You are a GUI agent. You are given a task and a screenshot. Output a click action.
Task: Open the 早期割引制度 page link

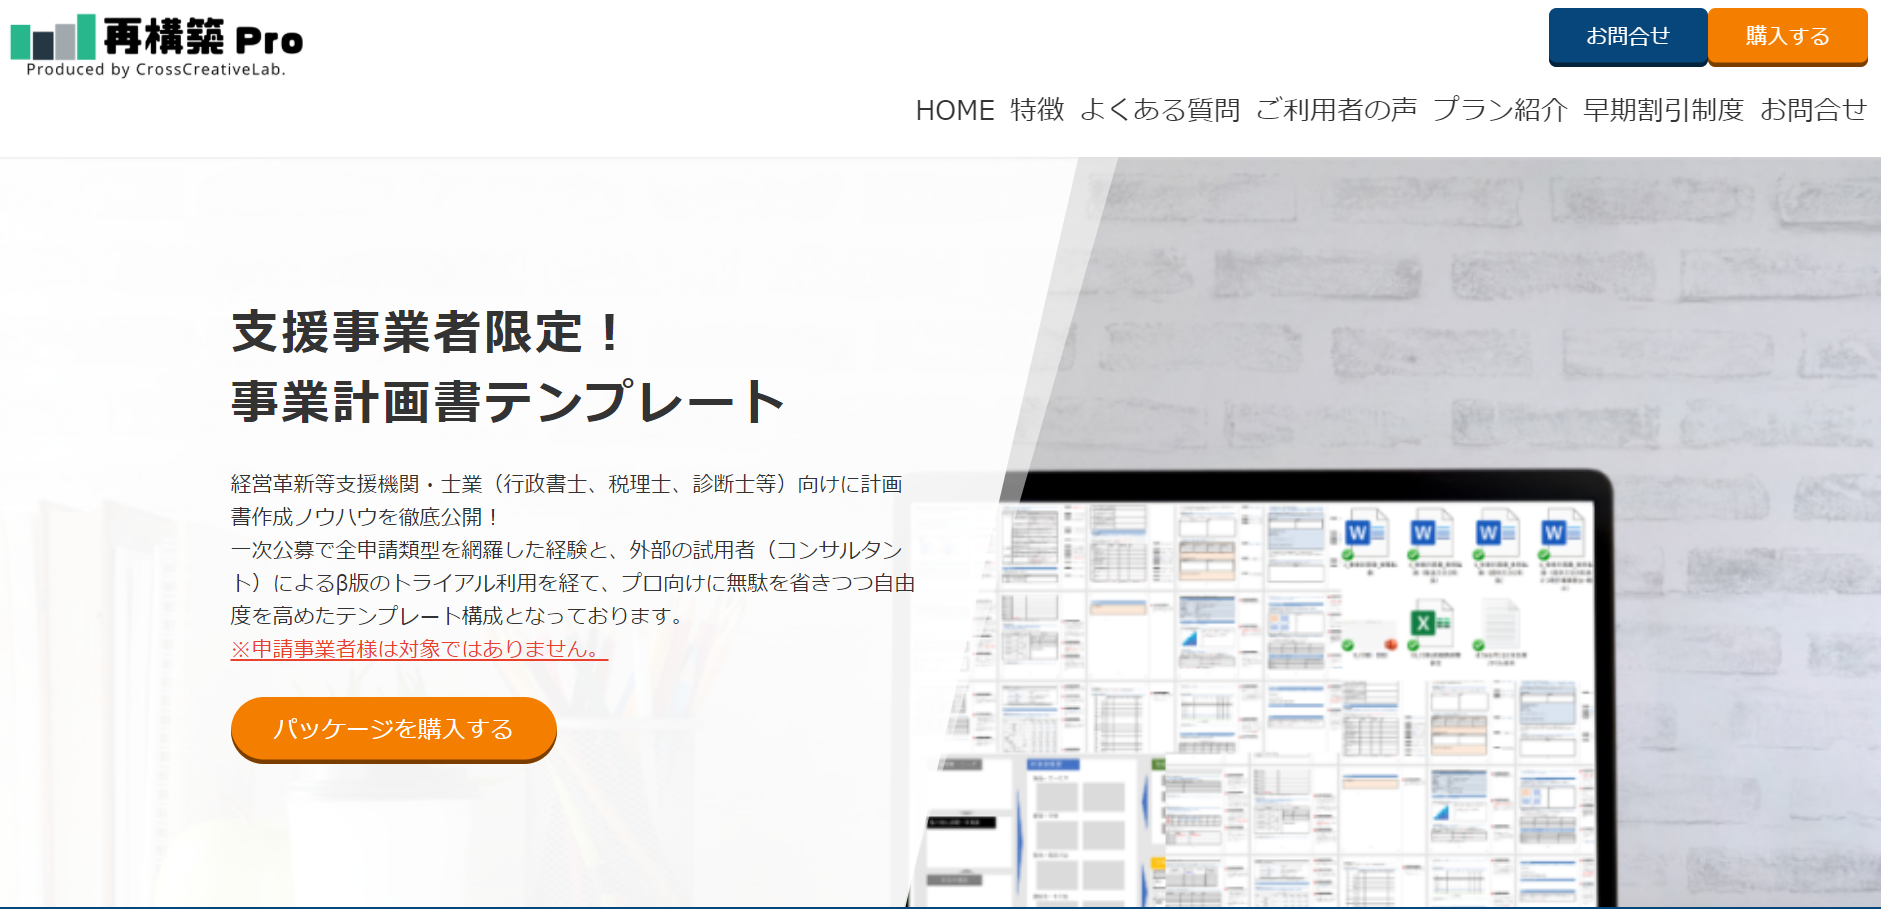[1663, 110]
